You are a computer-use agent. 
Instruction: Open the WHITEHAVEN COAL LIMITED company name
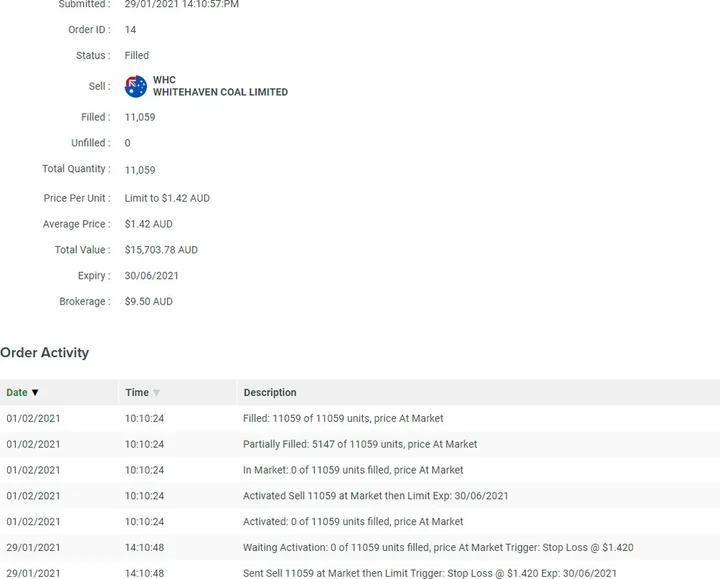coord(220,92)
